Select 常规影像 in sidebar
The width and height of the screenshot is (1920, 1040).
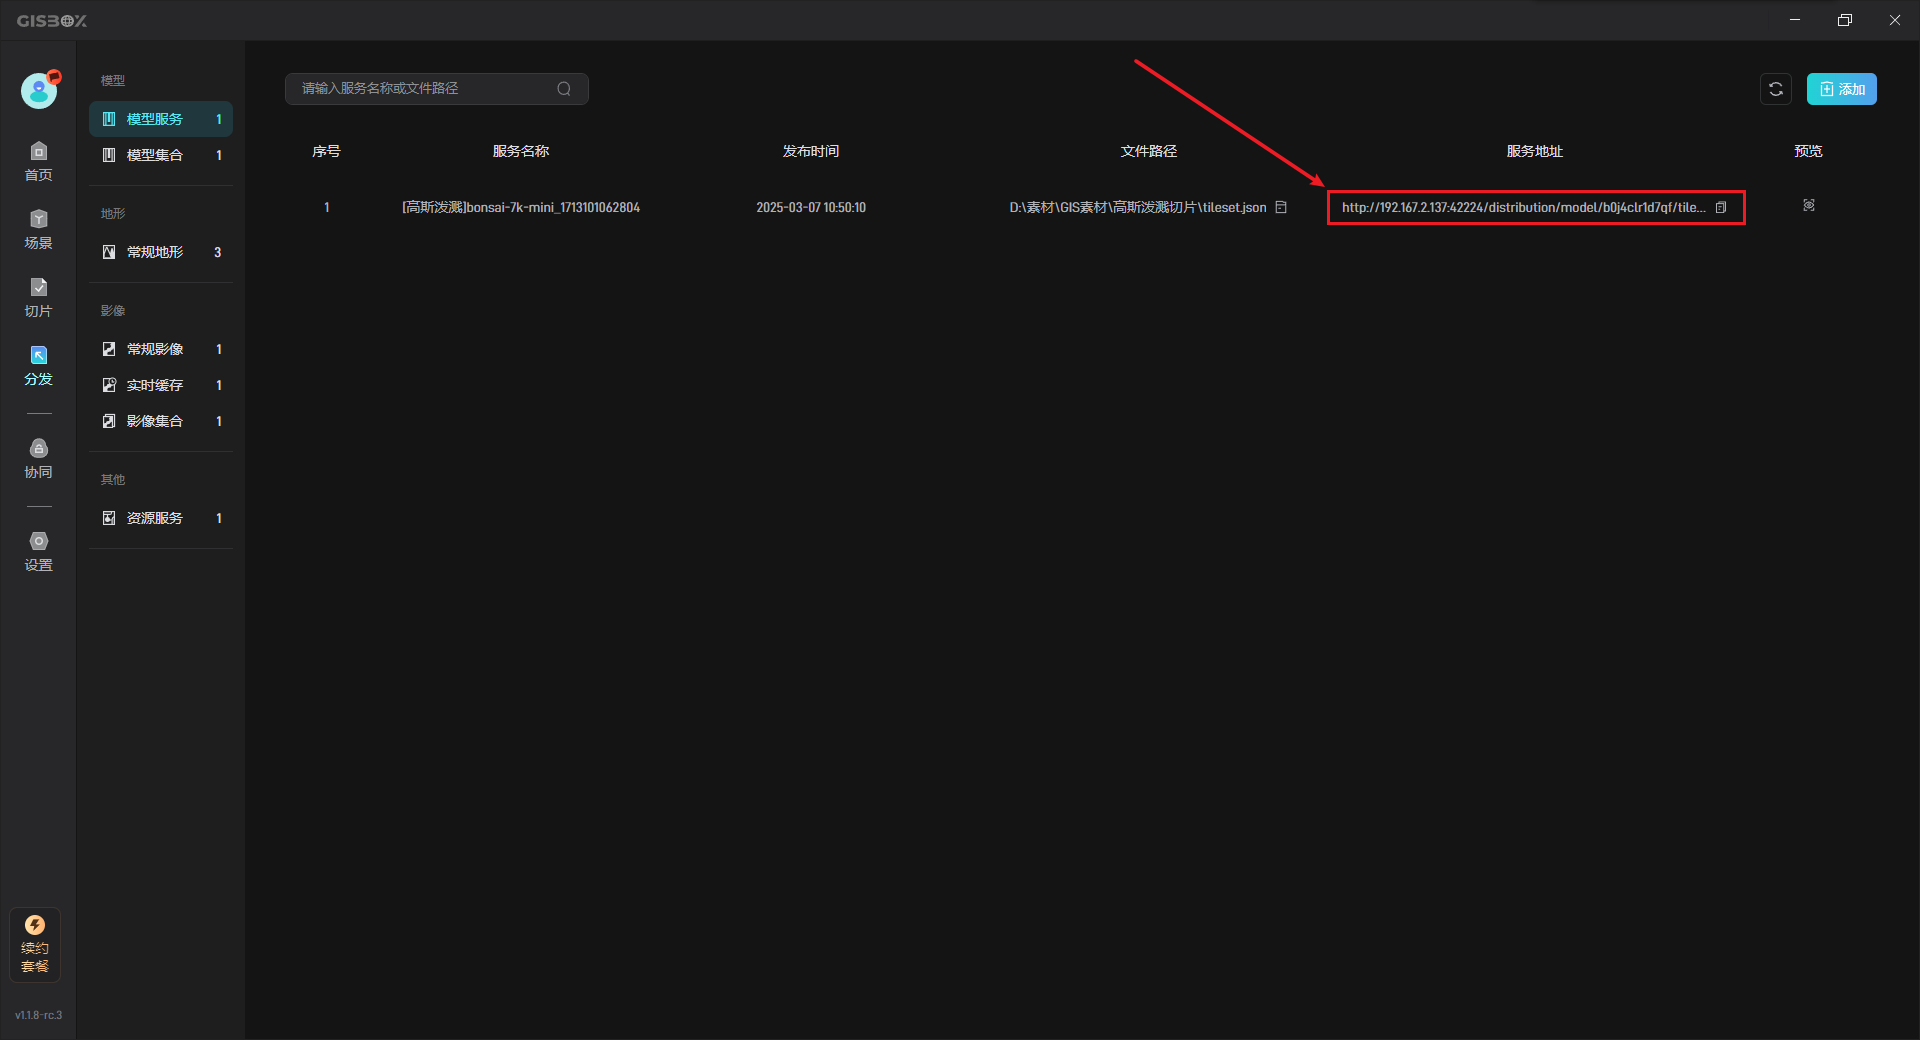(161, 349)
